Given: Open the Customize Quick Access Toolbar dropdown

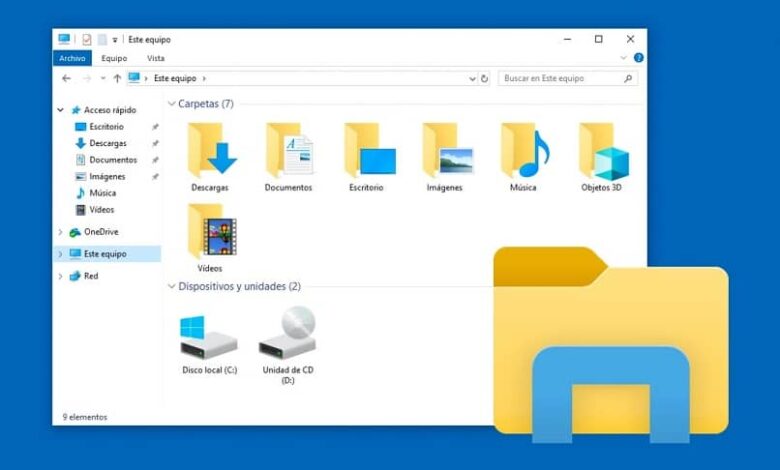Looking at the screenshot, I should tap(115, 40).
